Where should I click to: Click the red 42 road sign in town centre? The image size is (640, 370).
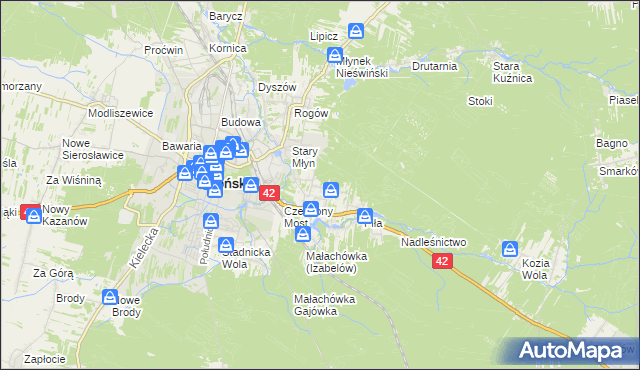(x=269, y=193)
